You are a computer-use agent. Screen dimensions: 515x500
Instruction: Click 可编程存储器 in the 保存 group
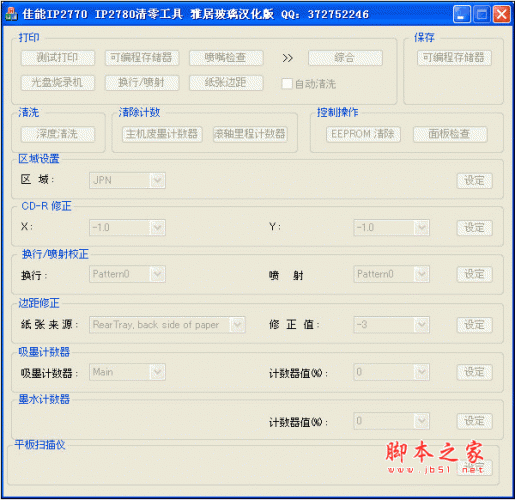coord(454,58)
